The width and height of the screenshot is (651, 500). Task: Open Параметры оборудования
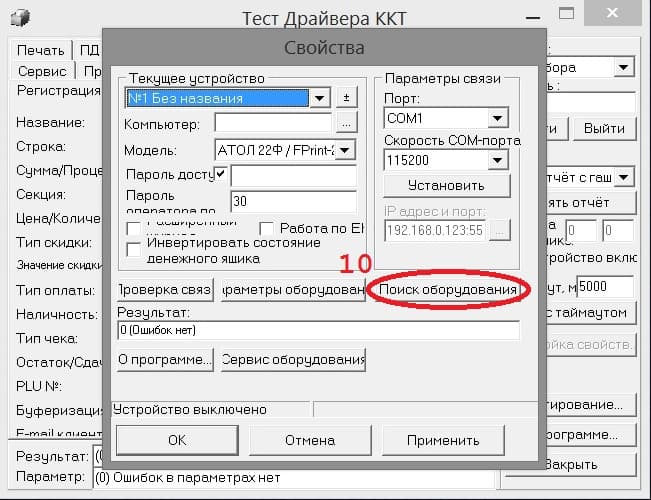[x=293, y=289]
